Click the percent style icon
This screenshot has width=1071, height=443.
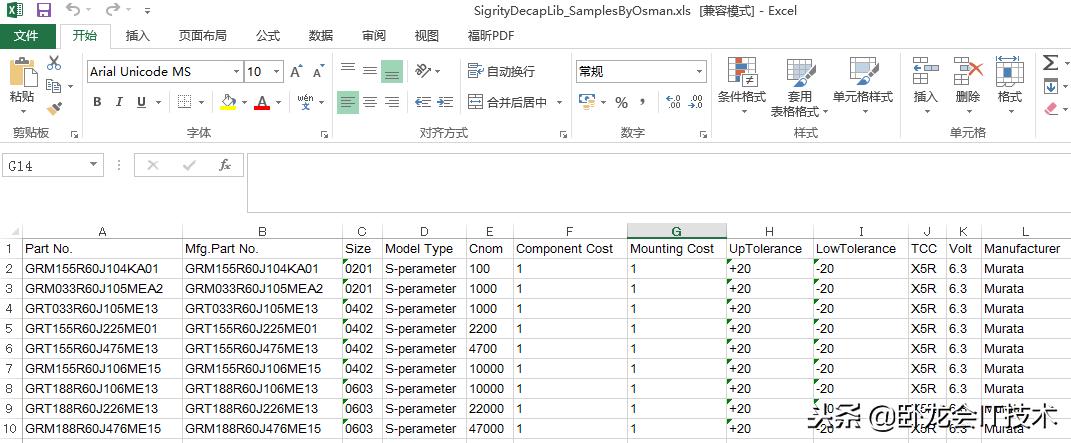tap(621, 103)
